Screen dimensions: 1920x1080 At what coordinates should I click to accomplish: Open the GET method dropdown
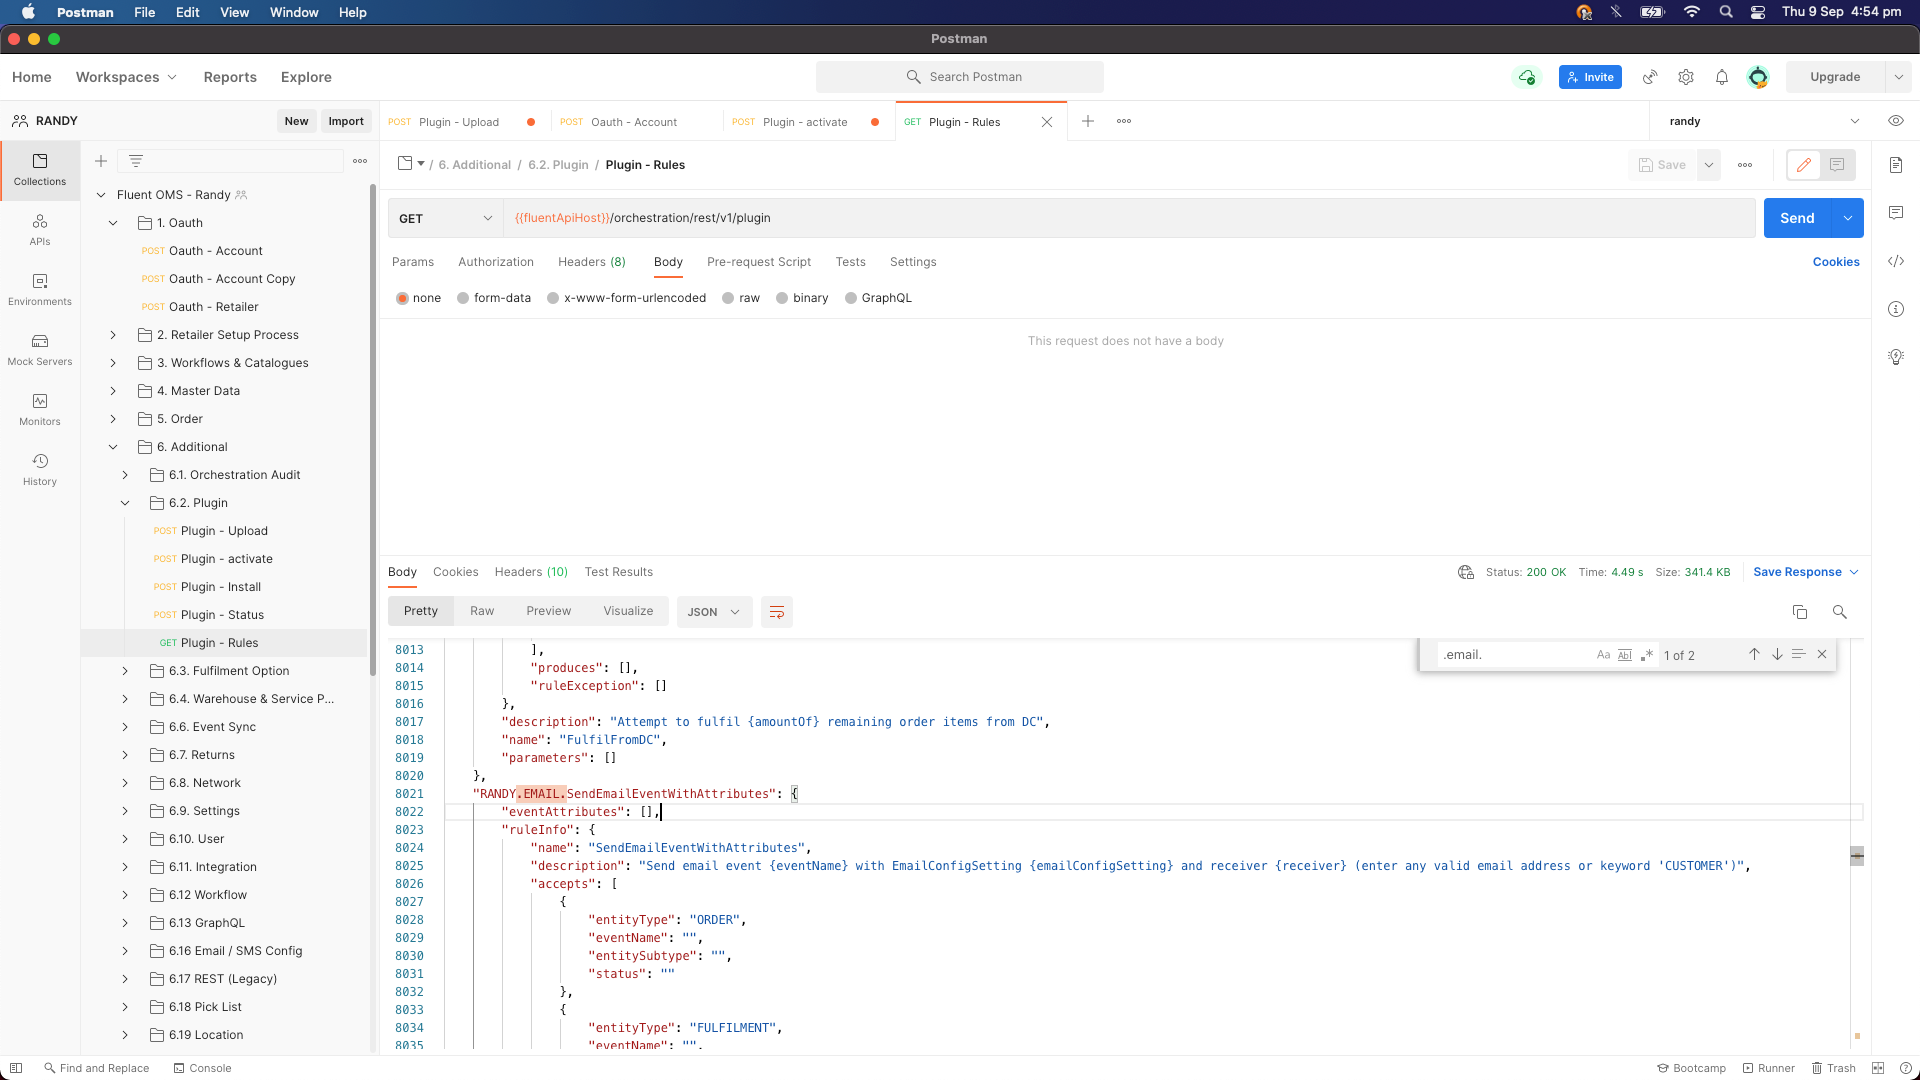pos(445,218)
